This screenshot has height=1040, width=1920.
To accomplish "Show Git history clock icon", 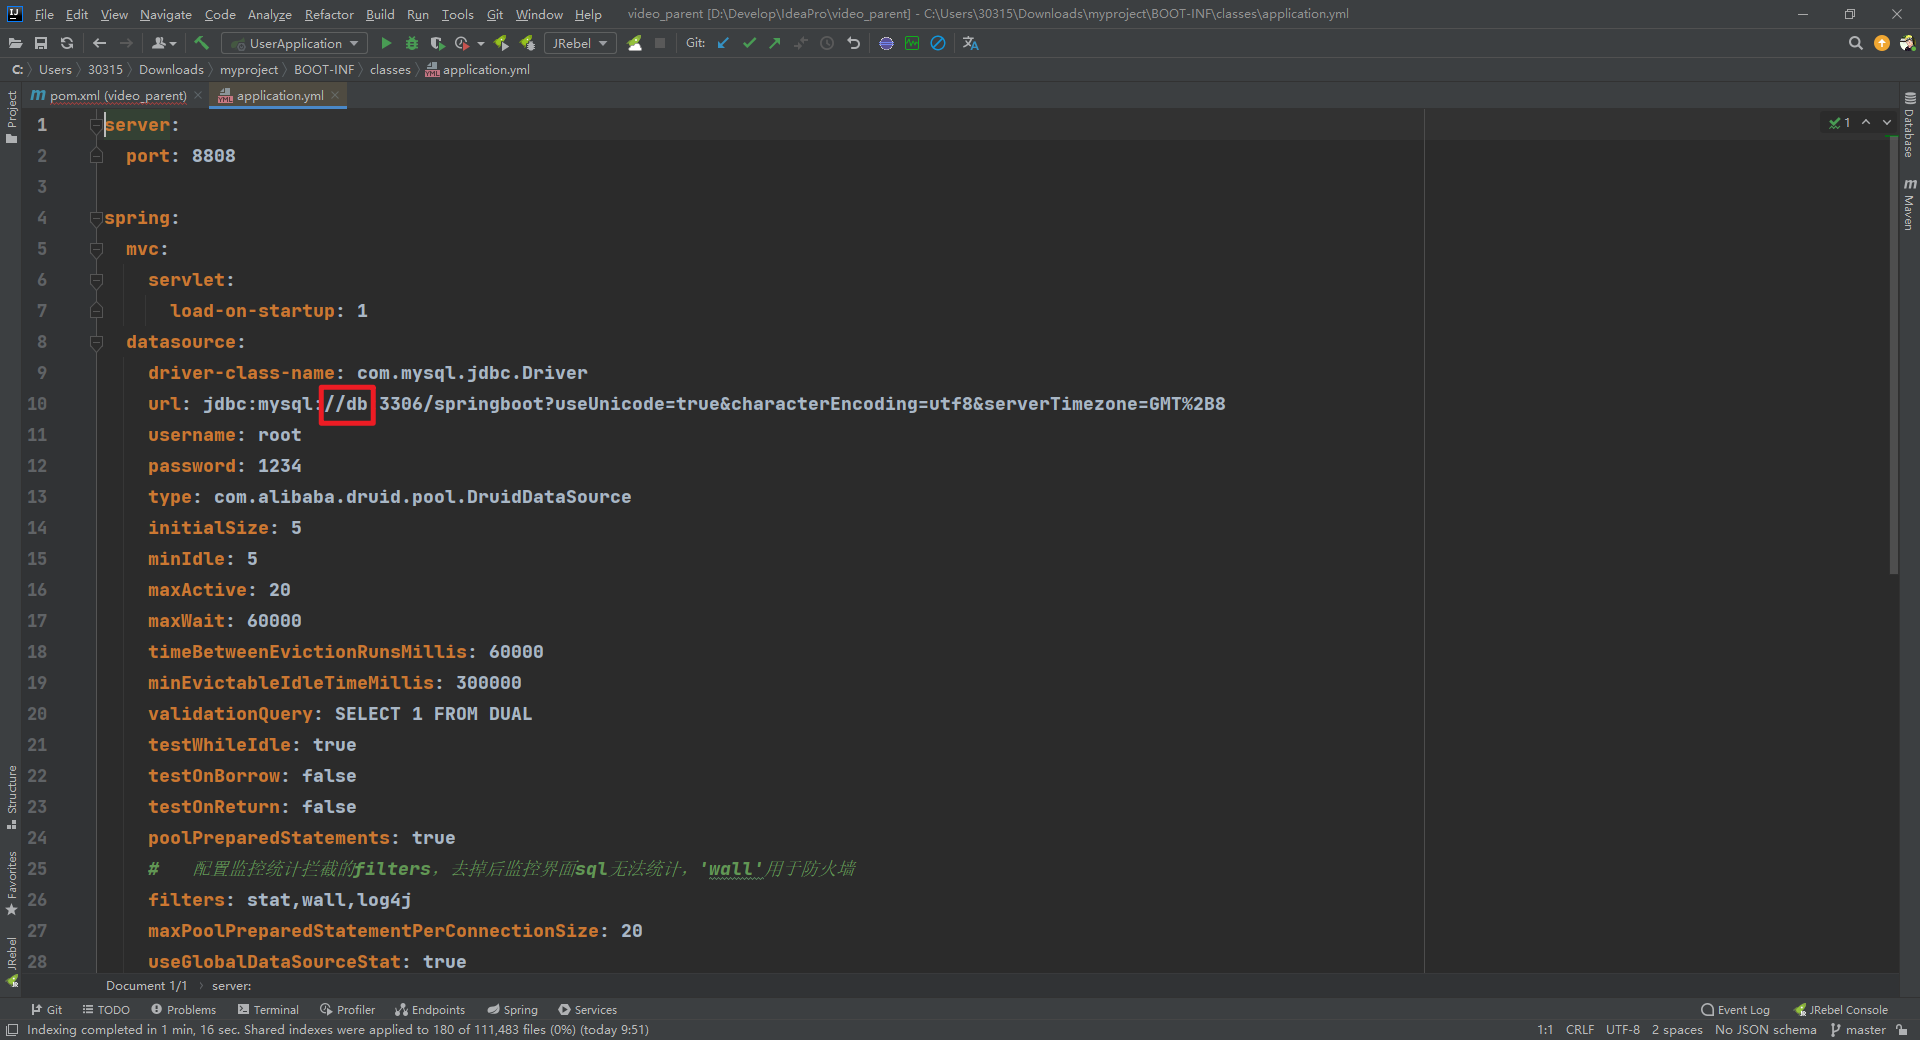I will 827,43.
